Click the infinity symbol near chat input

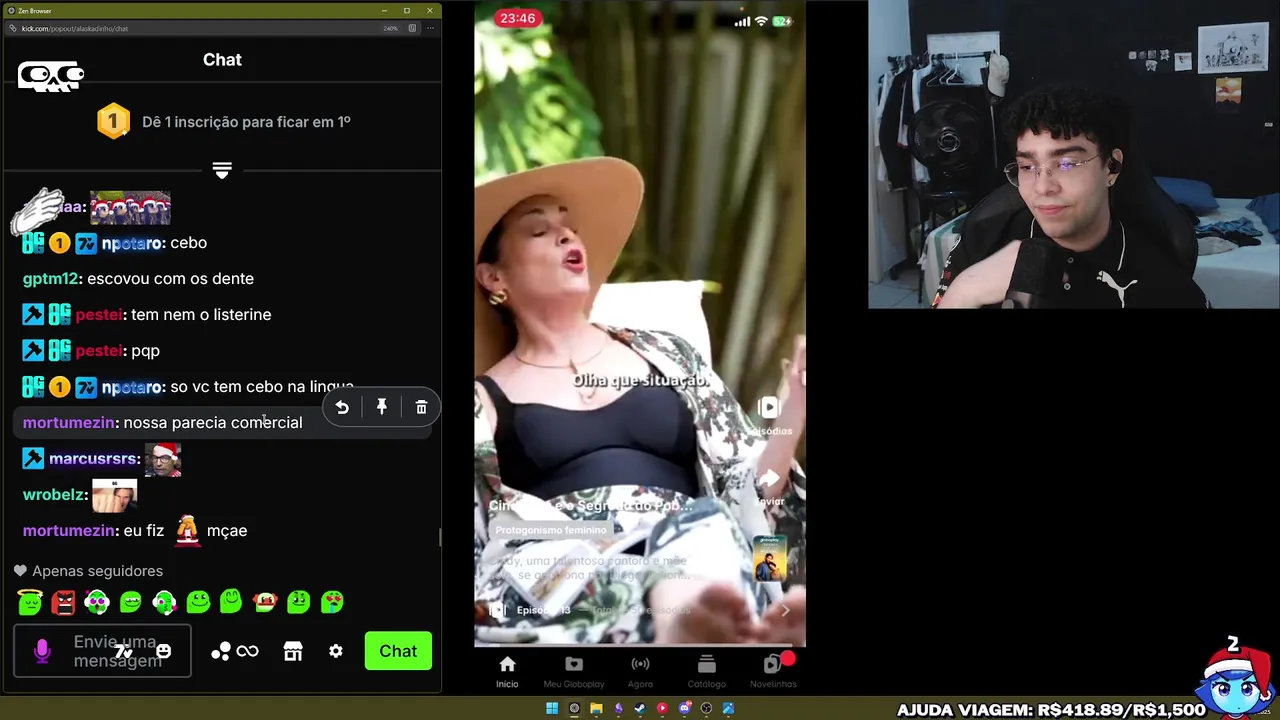tap(247, 651)
